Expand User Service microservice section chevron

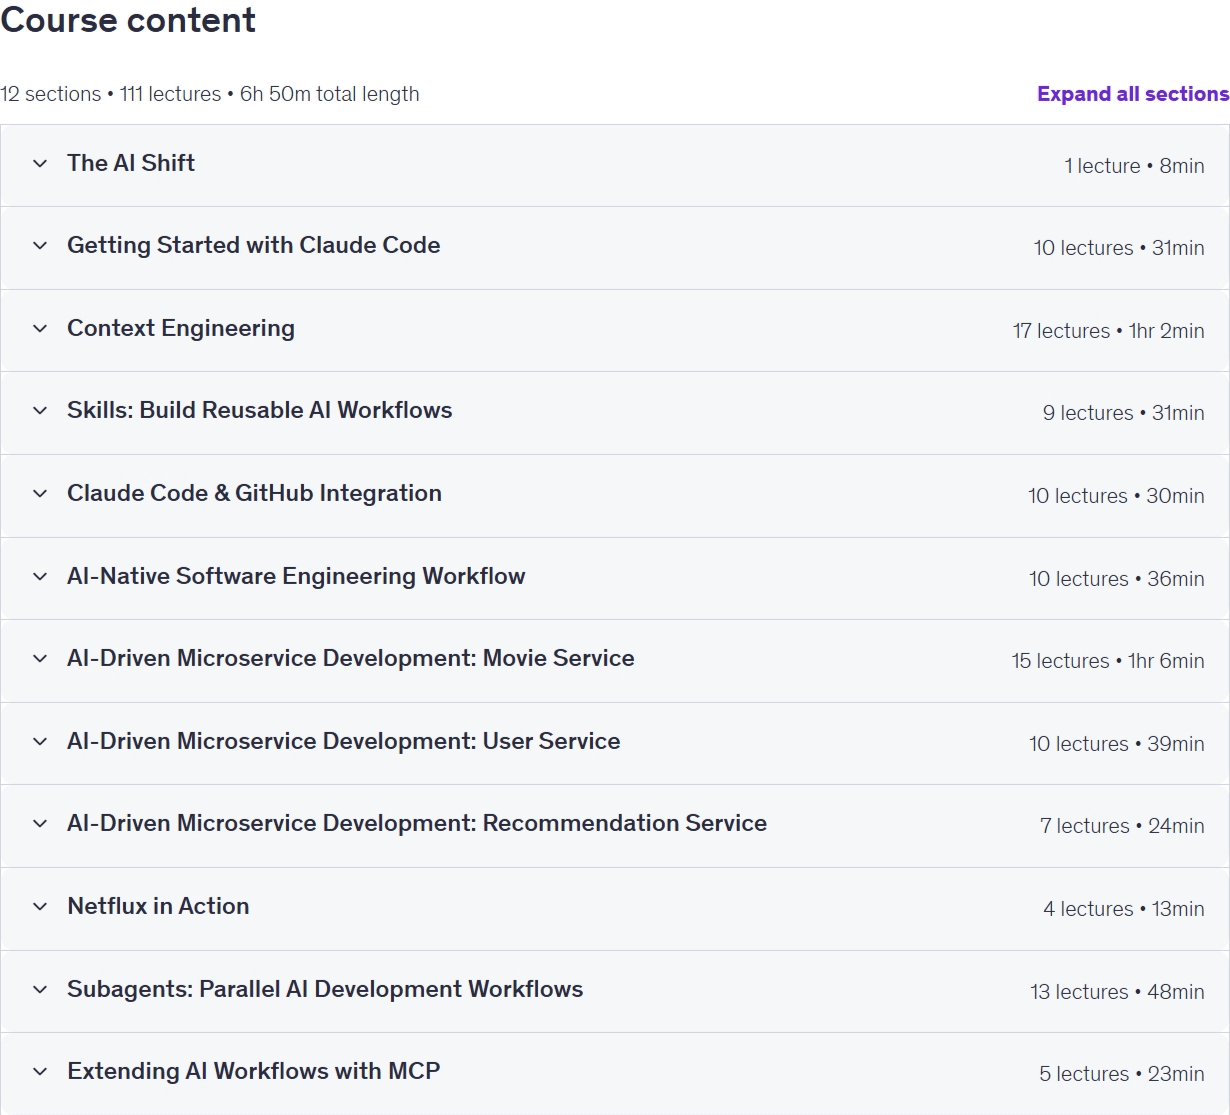[40, 742]
